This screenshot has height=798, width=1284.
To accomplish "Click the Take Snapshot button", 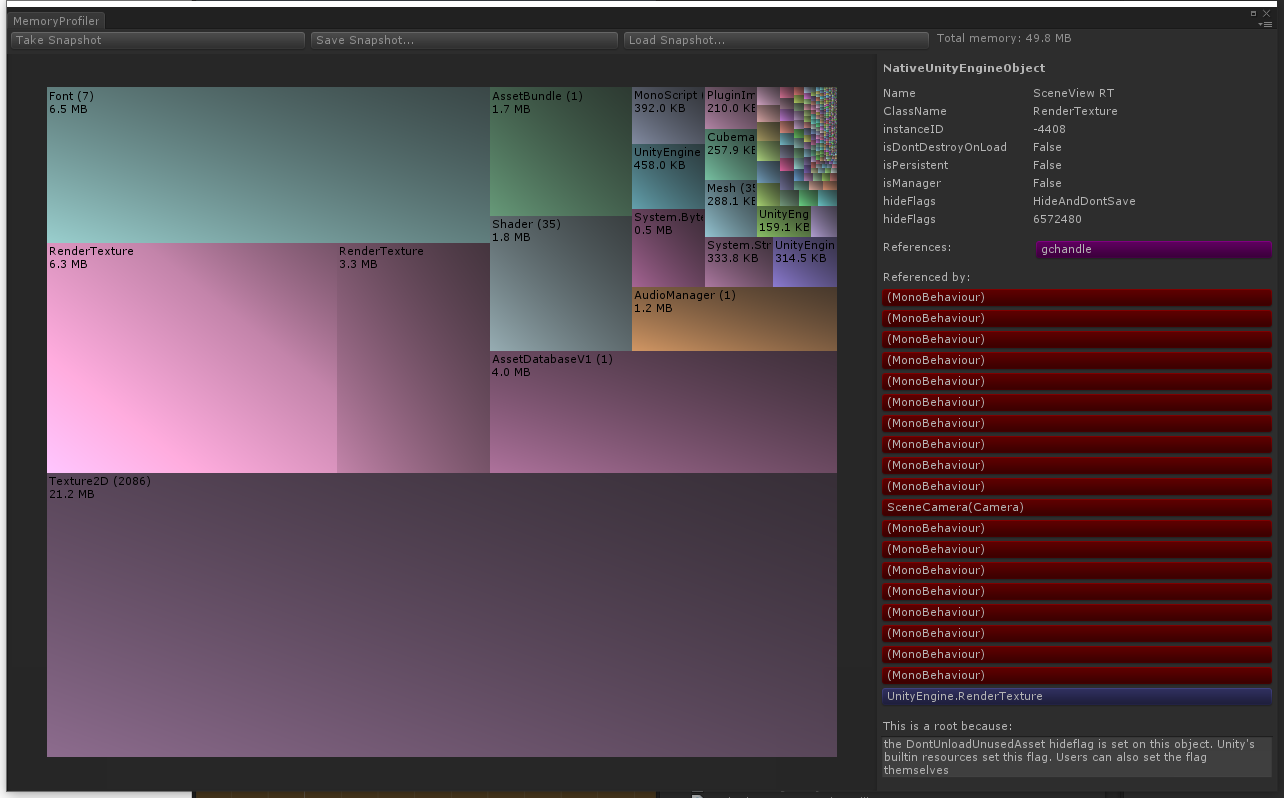I will pos(157,40).
